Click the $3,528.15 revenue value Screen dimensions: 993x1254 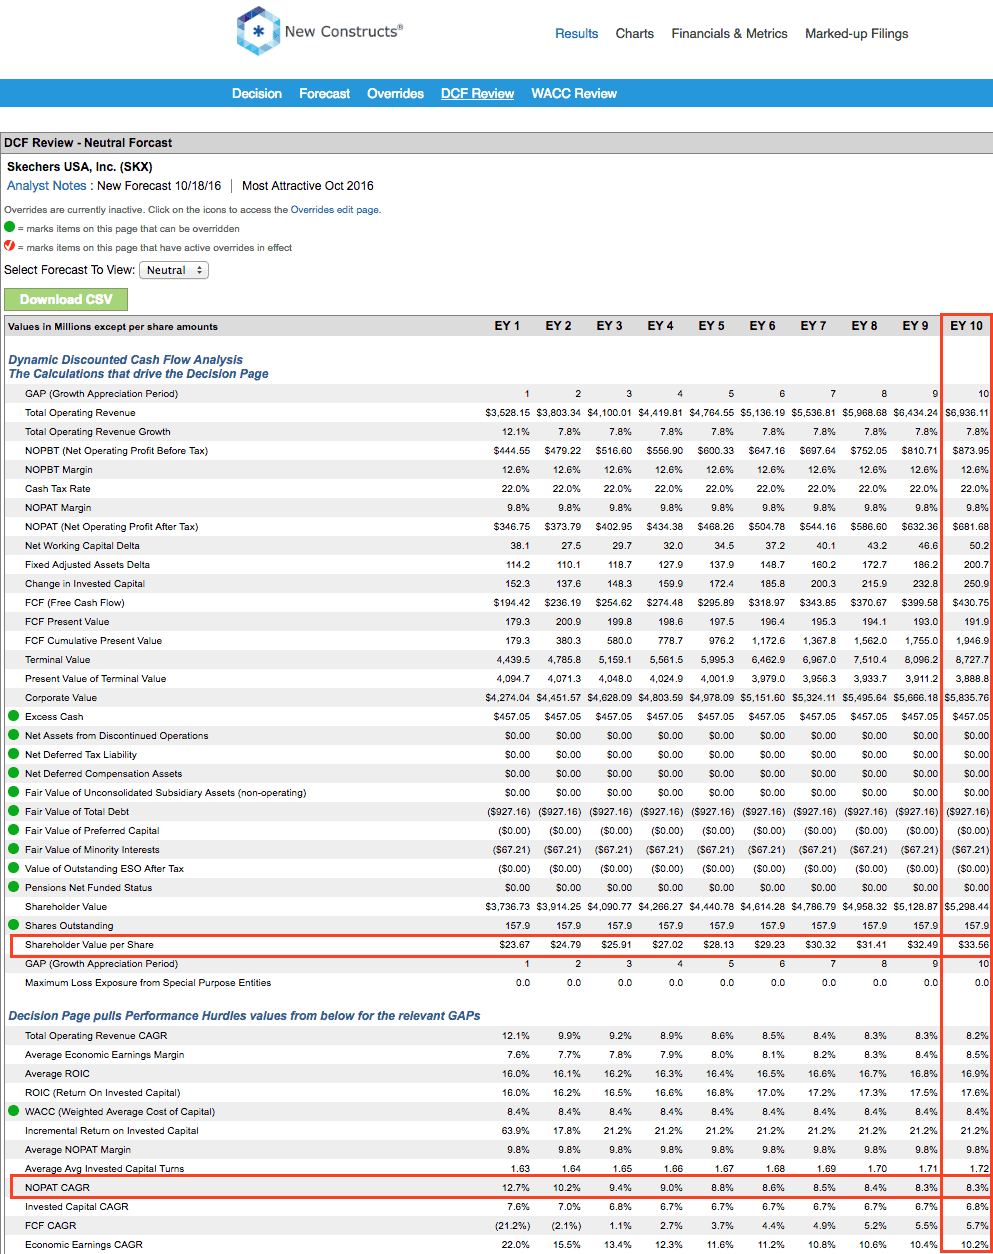click(x=508, y=412)
